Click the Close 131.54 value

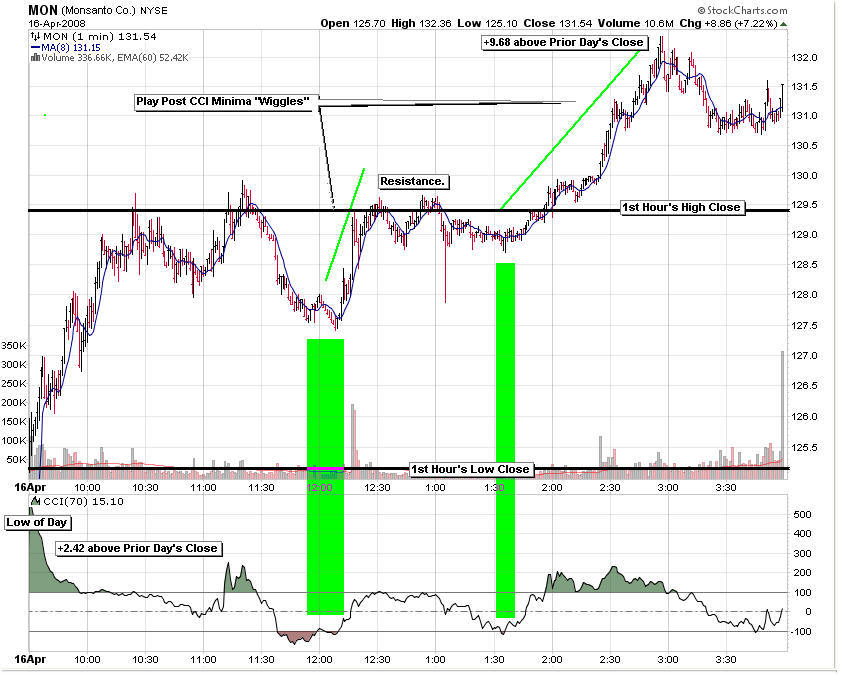(x=558, y=24)
